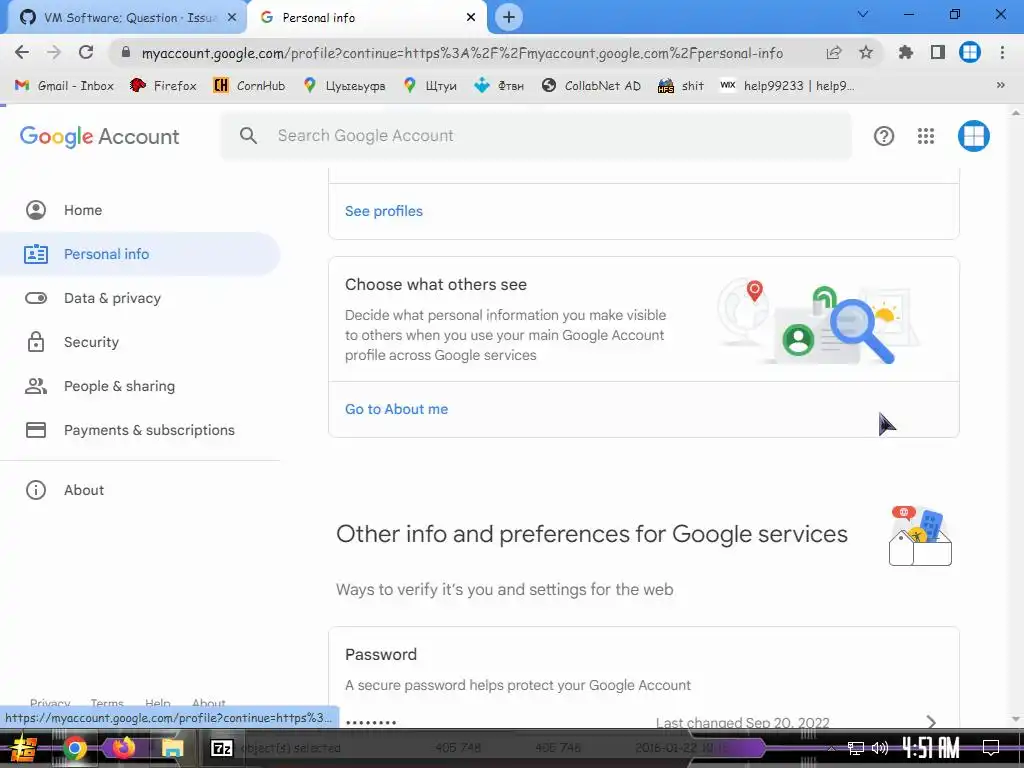The height and width of the screenshot is (768, 1024).
Task: Click the search magnifier icon
Action: point(248,136)
